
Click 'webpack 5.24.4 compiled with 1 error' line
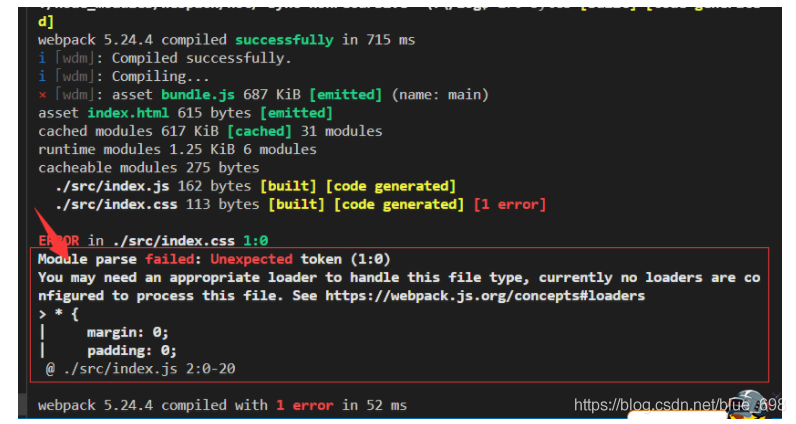point(222,405)
